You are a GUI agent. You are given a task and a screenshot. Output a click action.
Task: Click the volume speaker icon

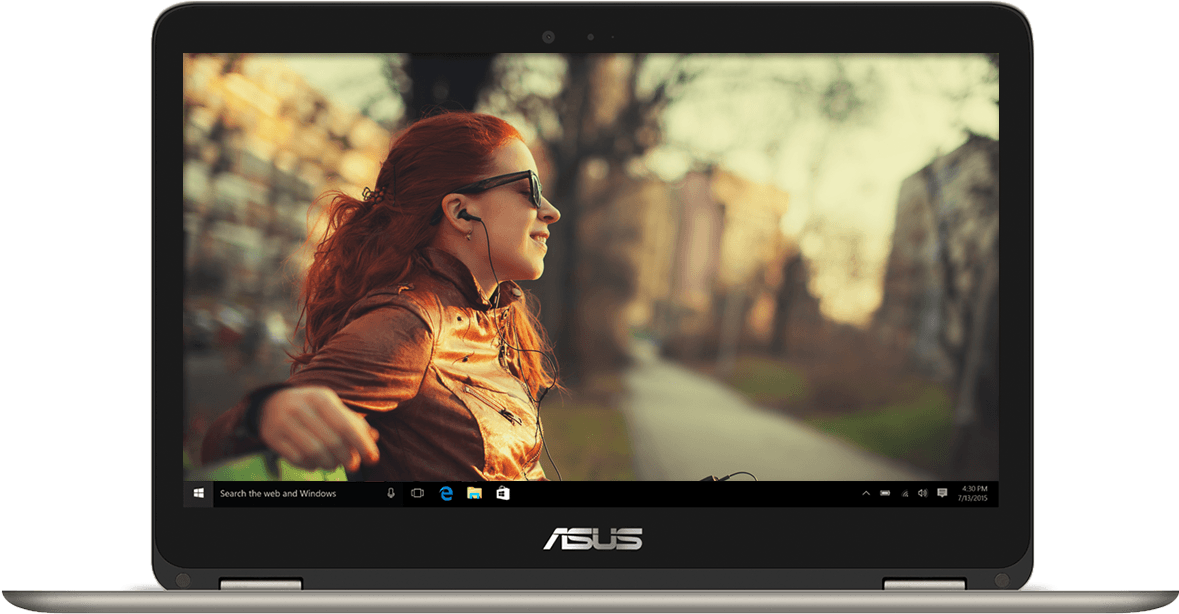(922, 493)
